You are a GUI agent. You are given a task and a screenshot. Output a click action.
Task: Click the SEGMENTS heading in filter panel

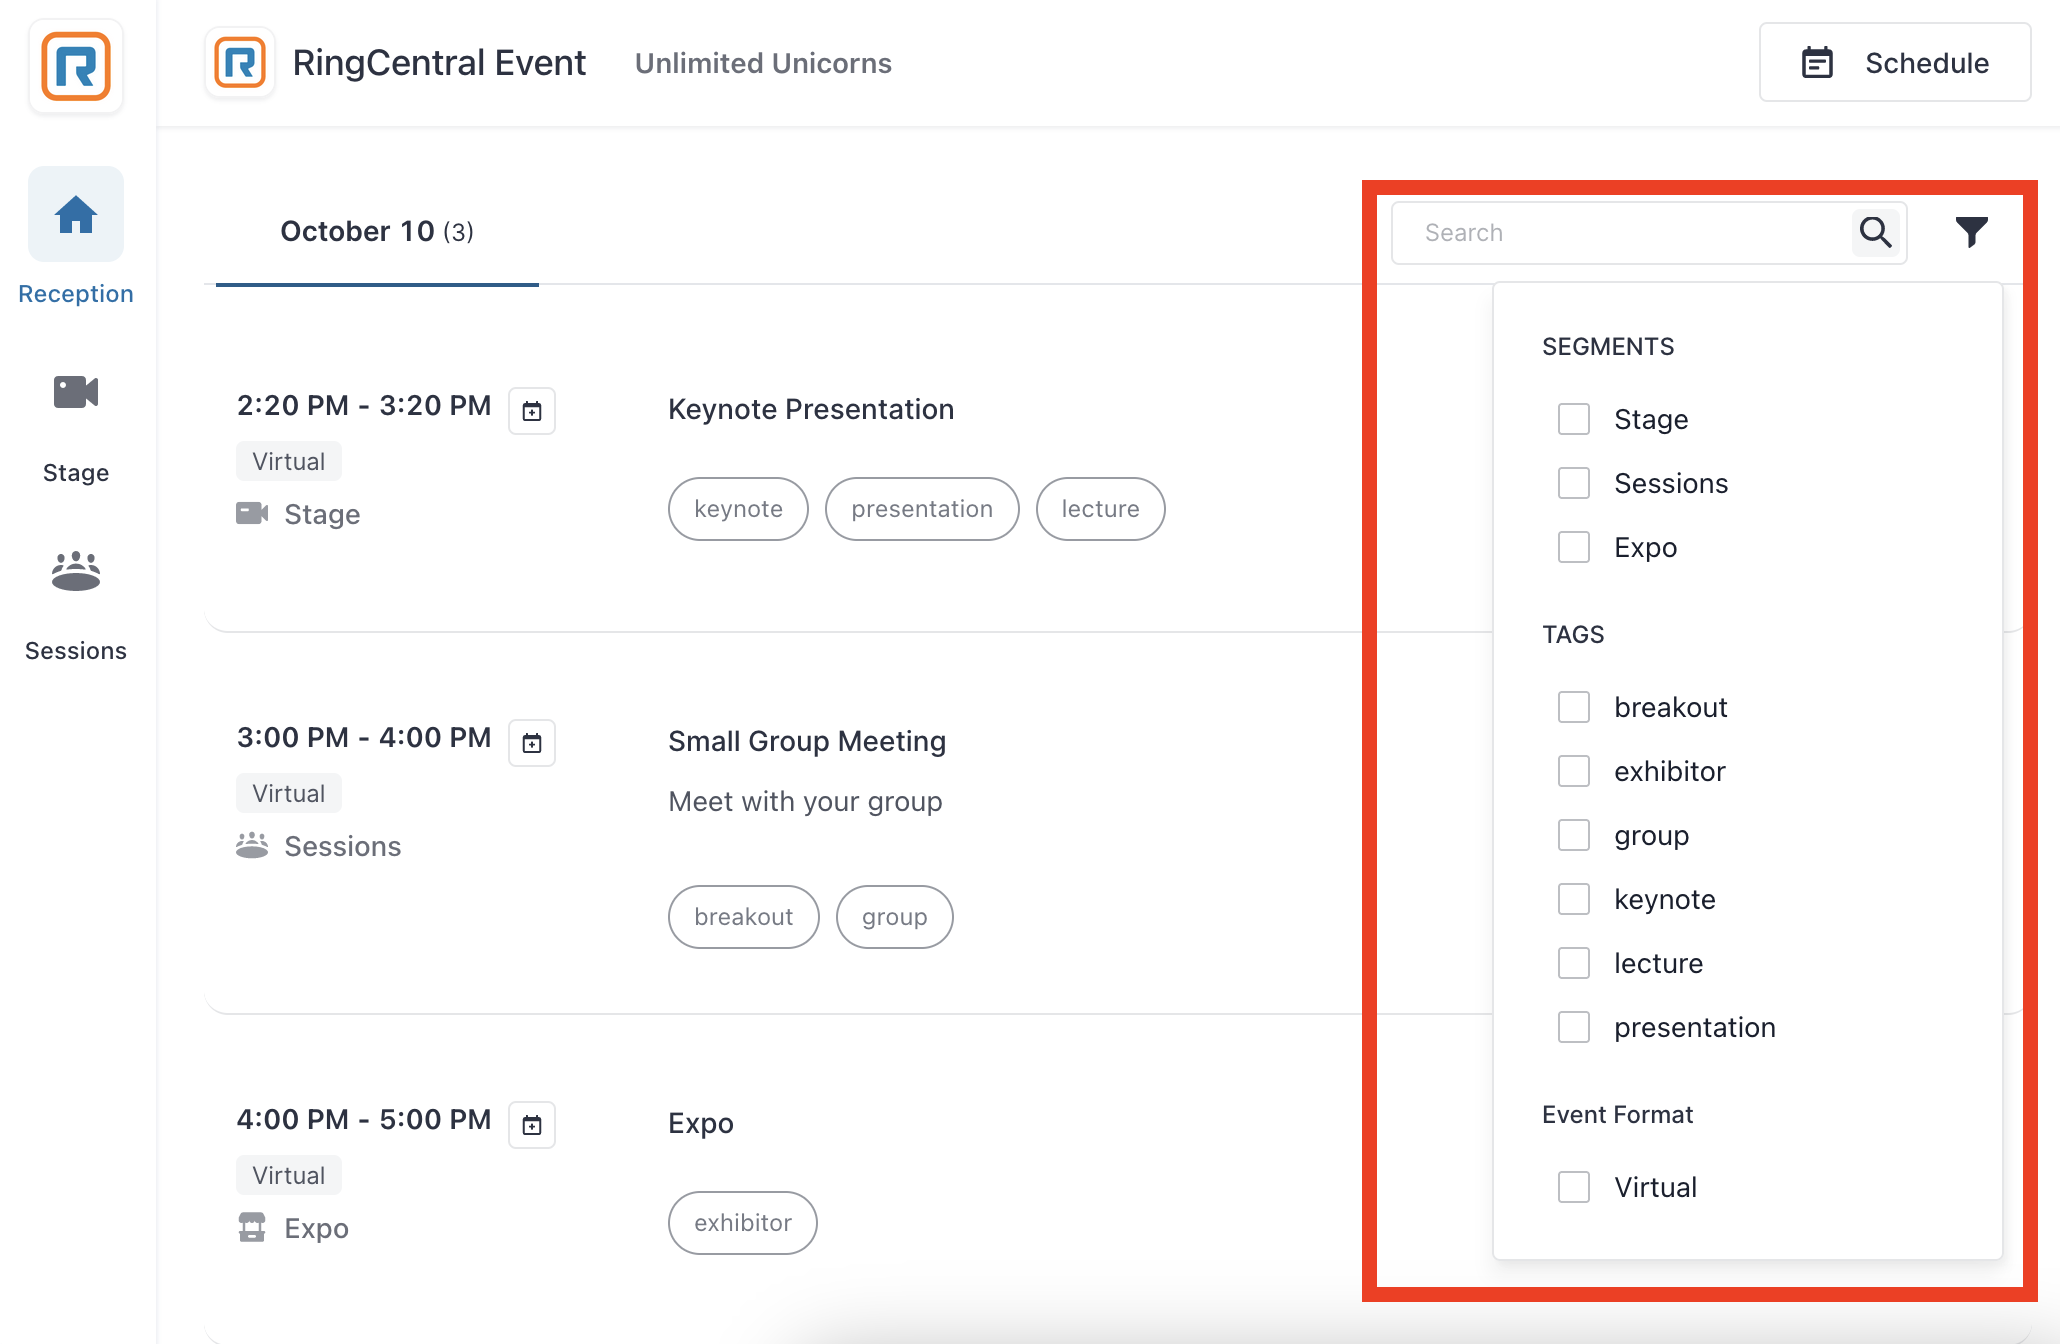(1608, 347)
